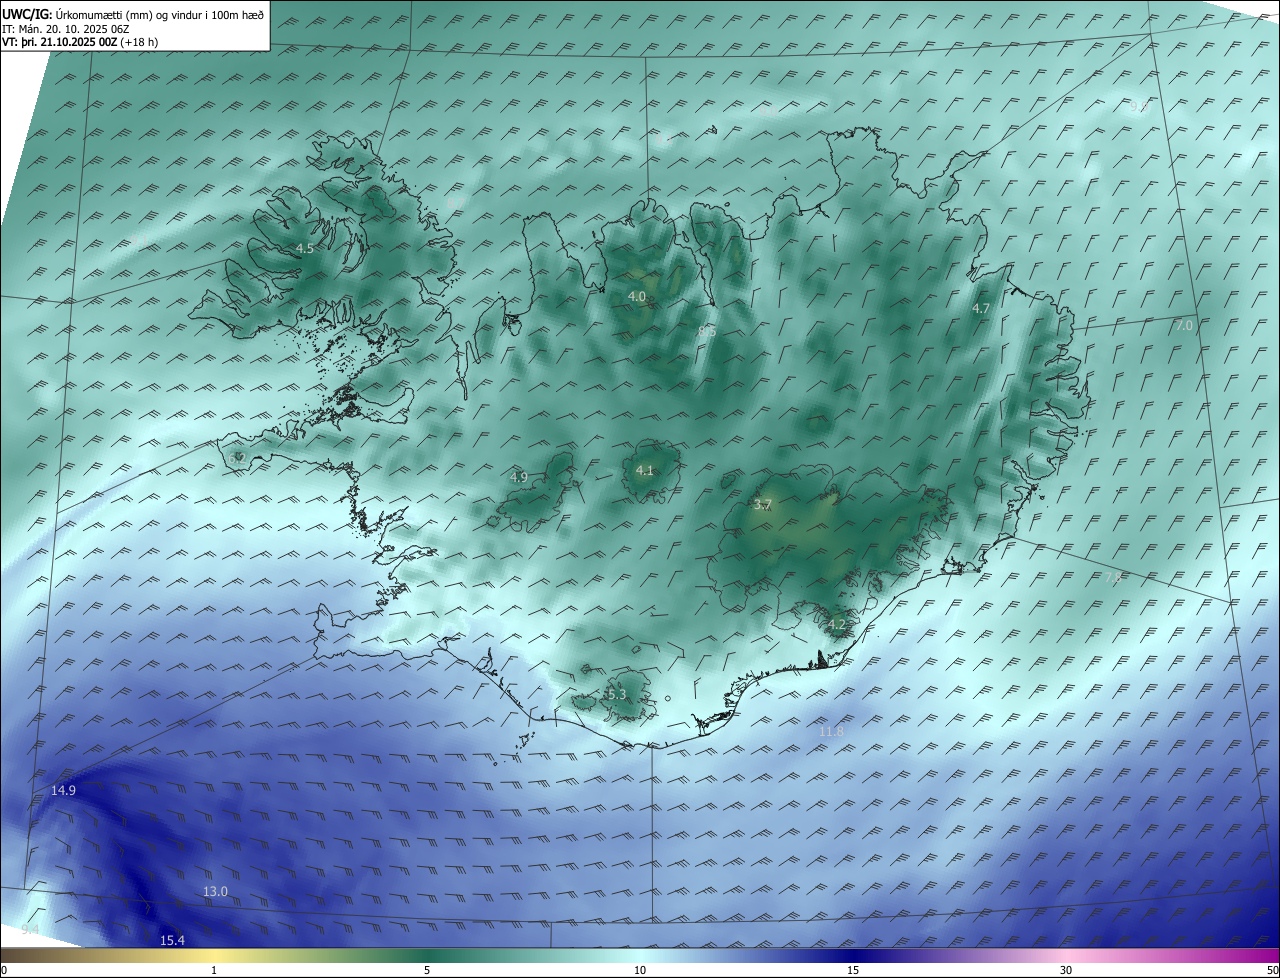Pick the pink color band above the 30 label
This screenshot has height=978, width=1280.
click(x=1066, y=955)
